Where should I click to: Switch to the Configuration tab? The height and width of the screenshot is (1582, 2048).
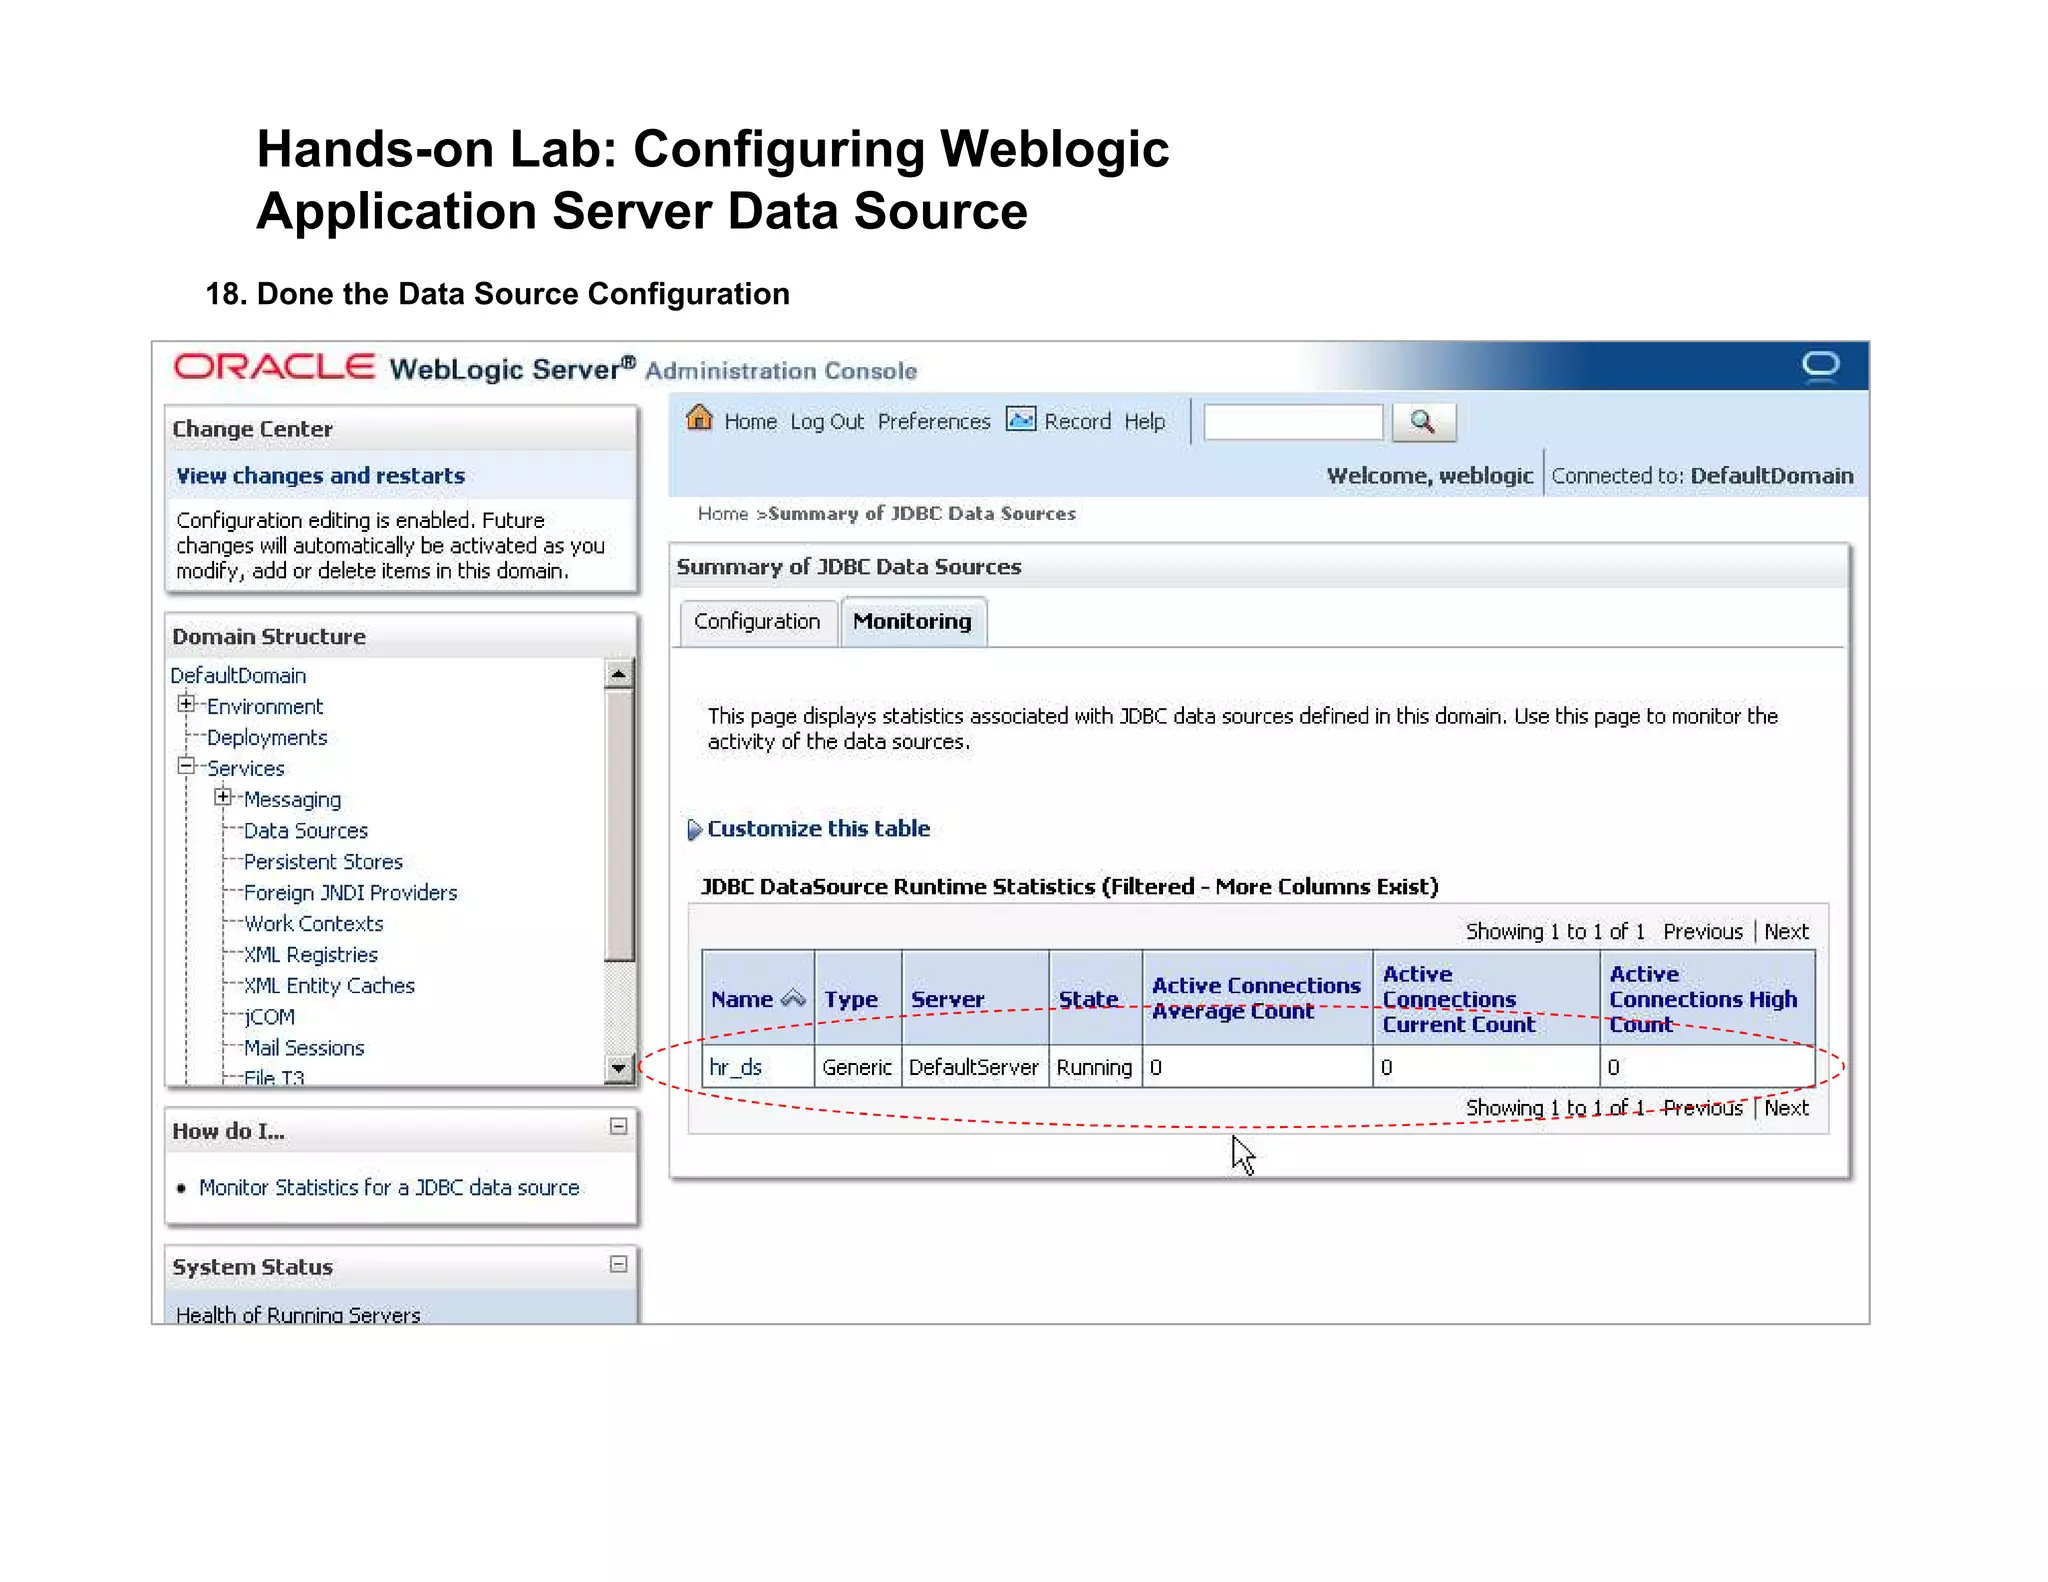click(756, 622)
